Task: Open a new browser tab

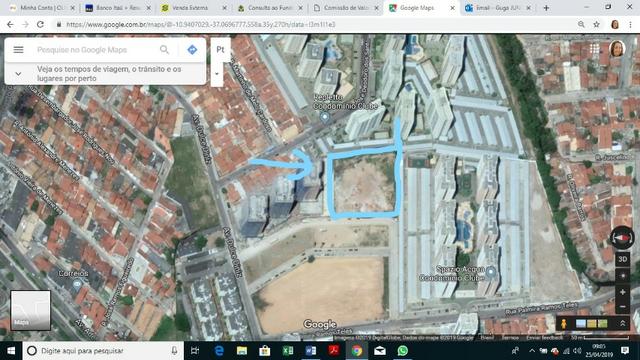Action: (x=546, y=8)
